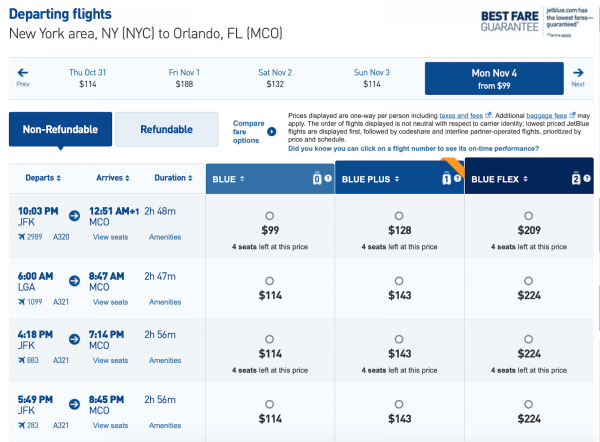The height and width of the screenshot is (442, 600).
Task: Click the Blue Plus fare bag icon
Action: 447,179
